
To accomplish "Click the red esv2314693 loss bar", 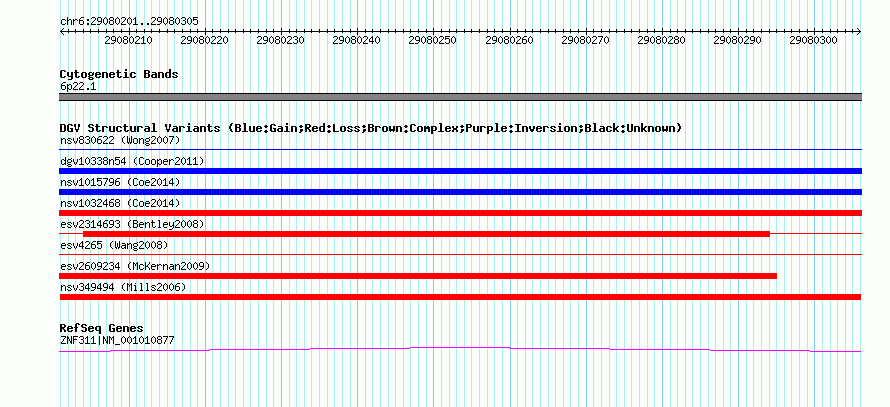I will pos(426,234).
